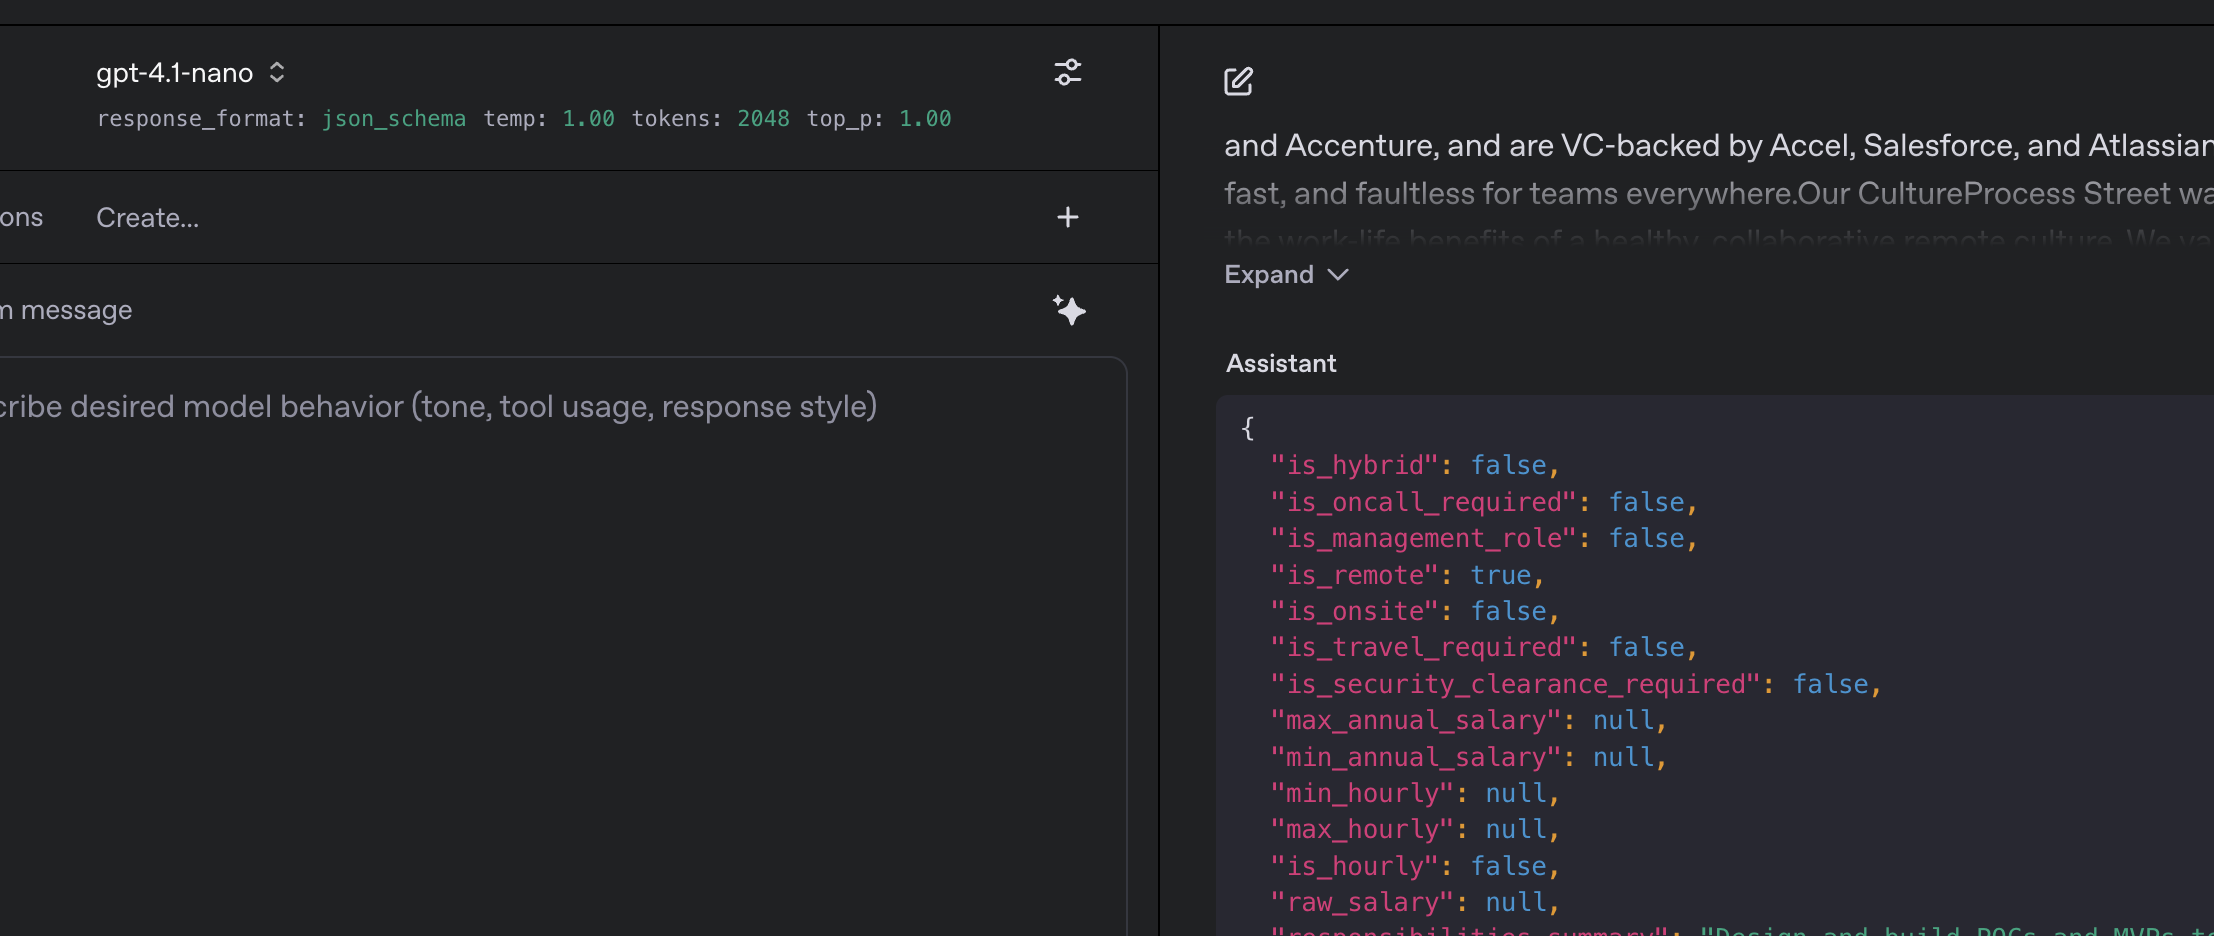Open the model settings sliders icon

(1068, 72)
